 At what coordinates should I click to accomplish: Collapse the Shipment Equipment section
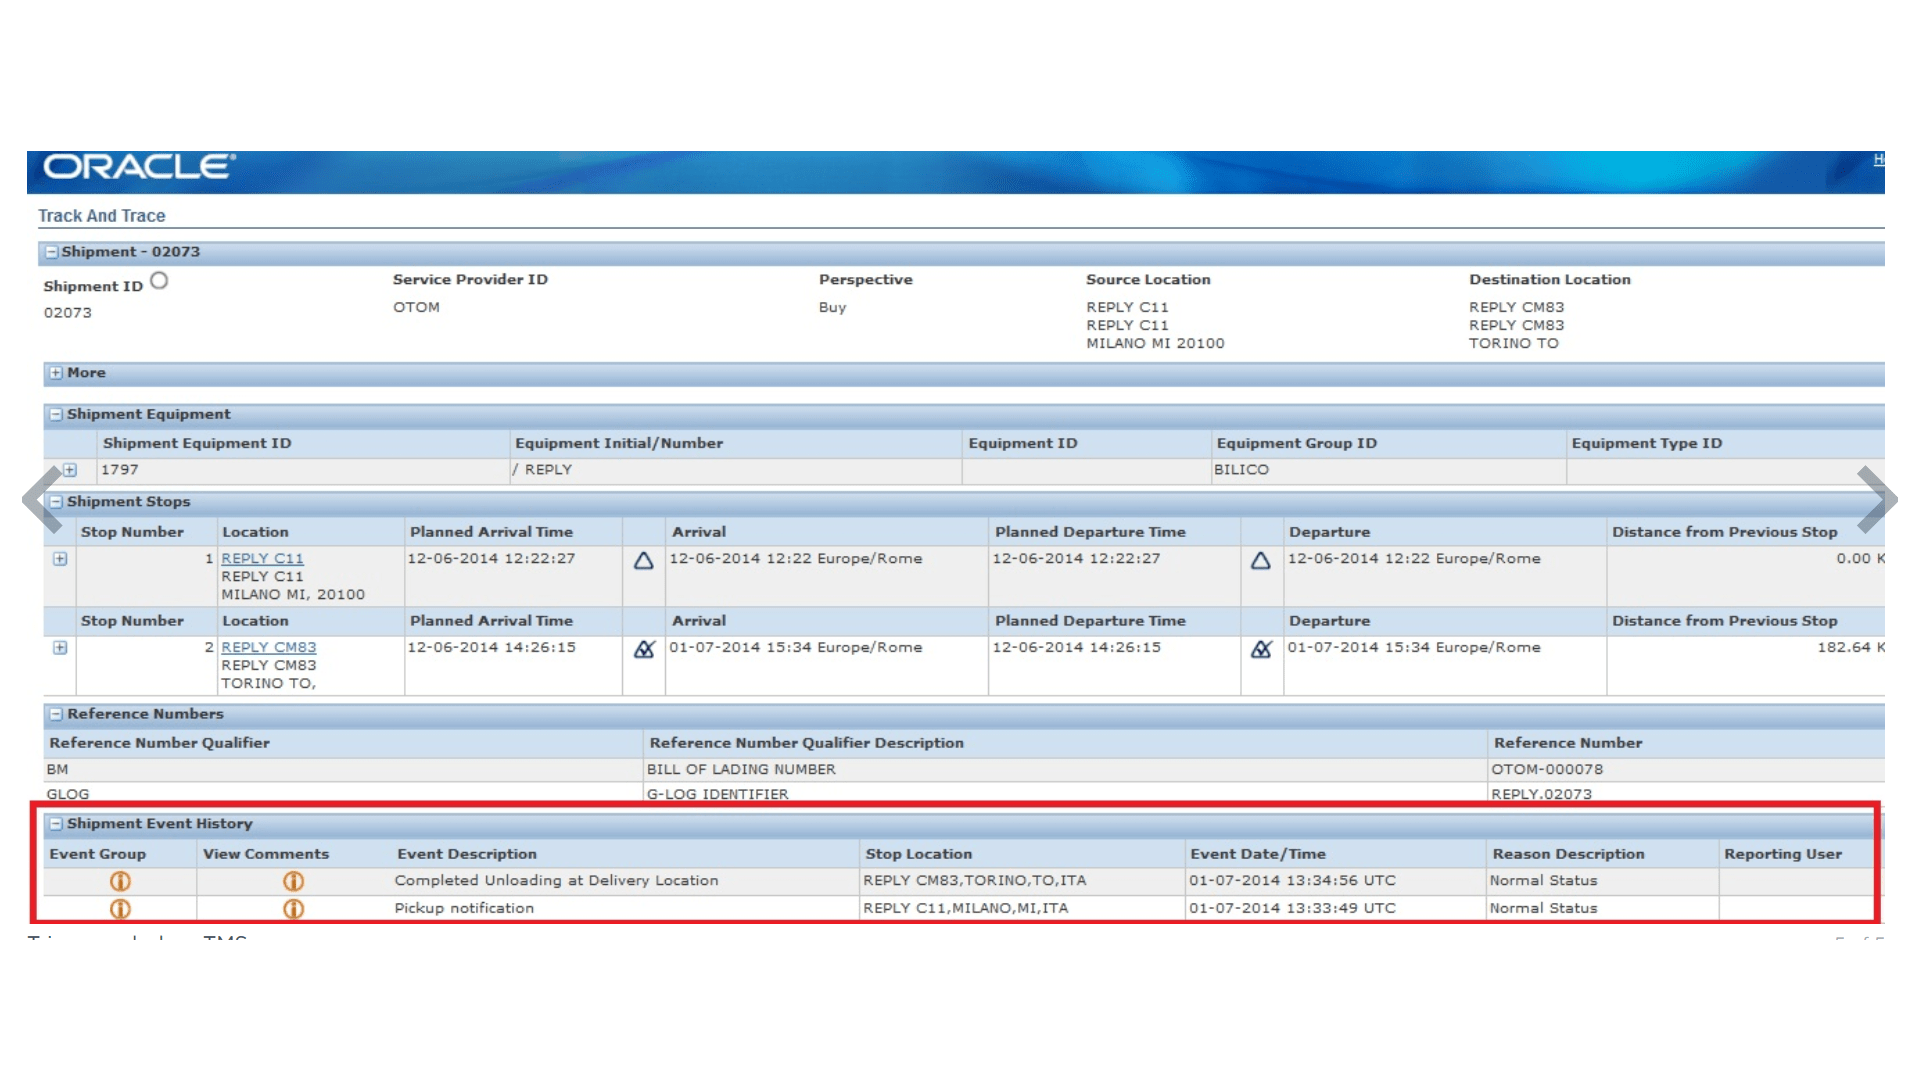click(x=56, y=414)
